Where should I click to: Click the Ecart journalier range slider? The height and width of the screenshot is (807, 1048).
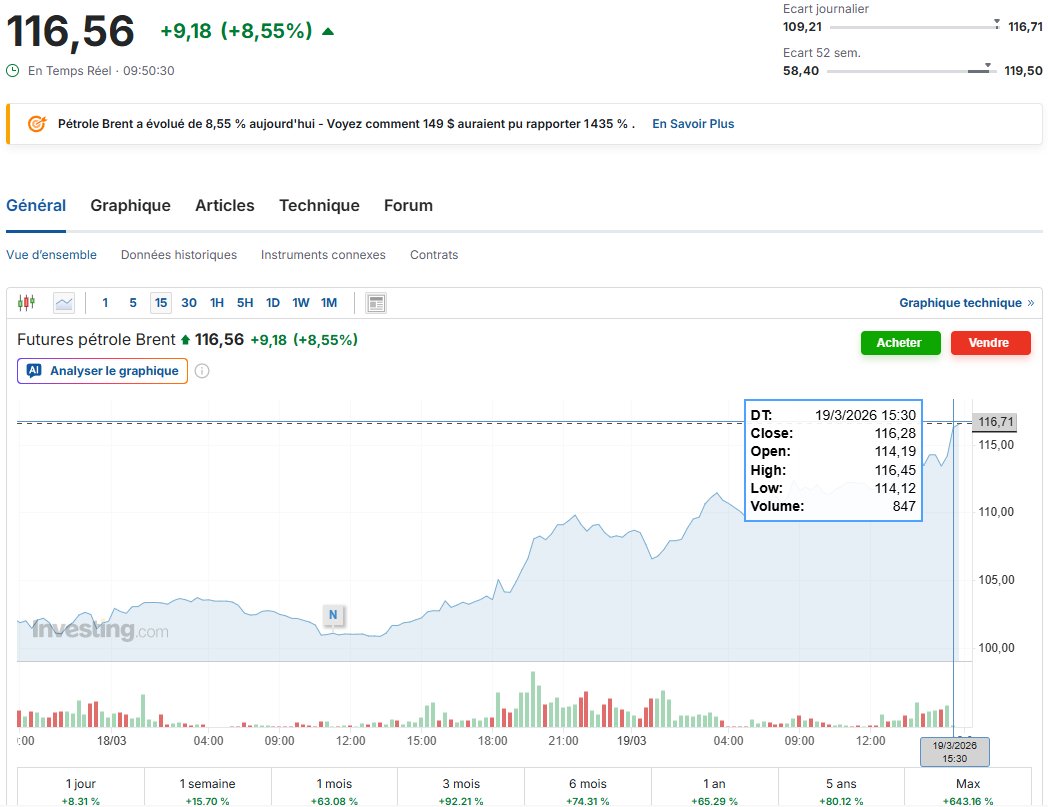915,27
